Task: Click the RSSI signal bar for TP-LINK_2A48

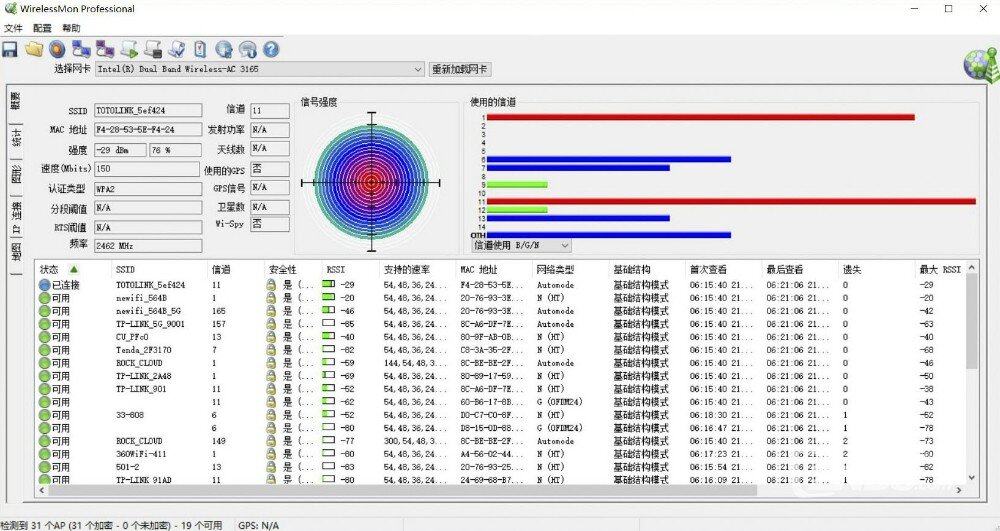Action: (328, 375)
